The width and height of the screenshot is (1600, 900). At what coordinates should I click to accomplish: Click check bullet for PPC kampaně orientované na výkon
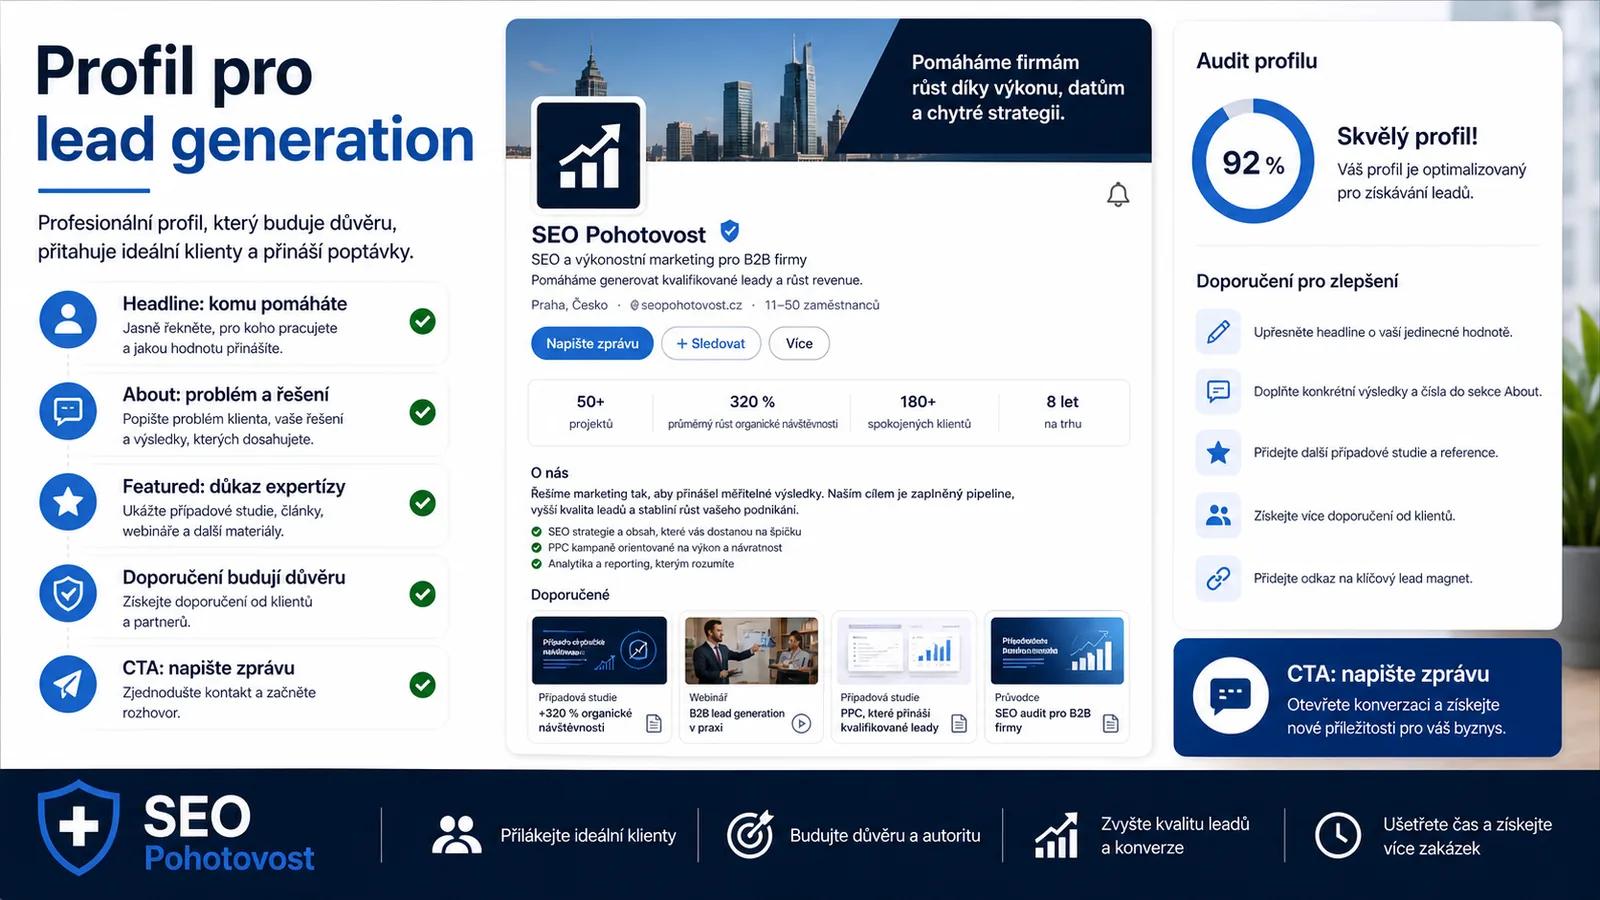coord(536,548)
